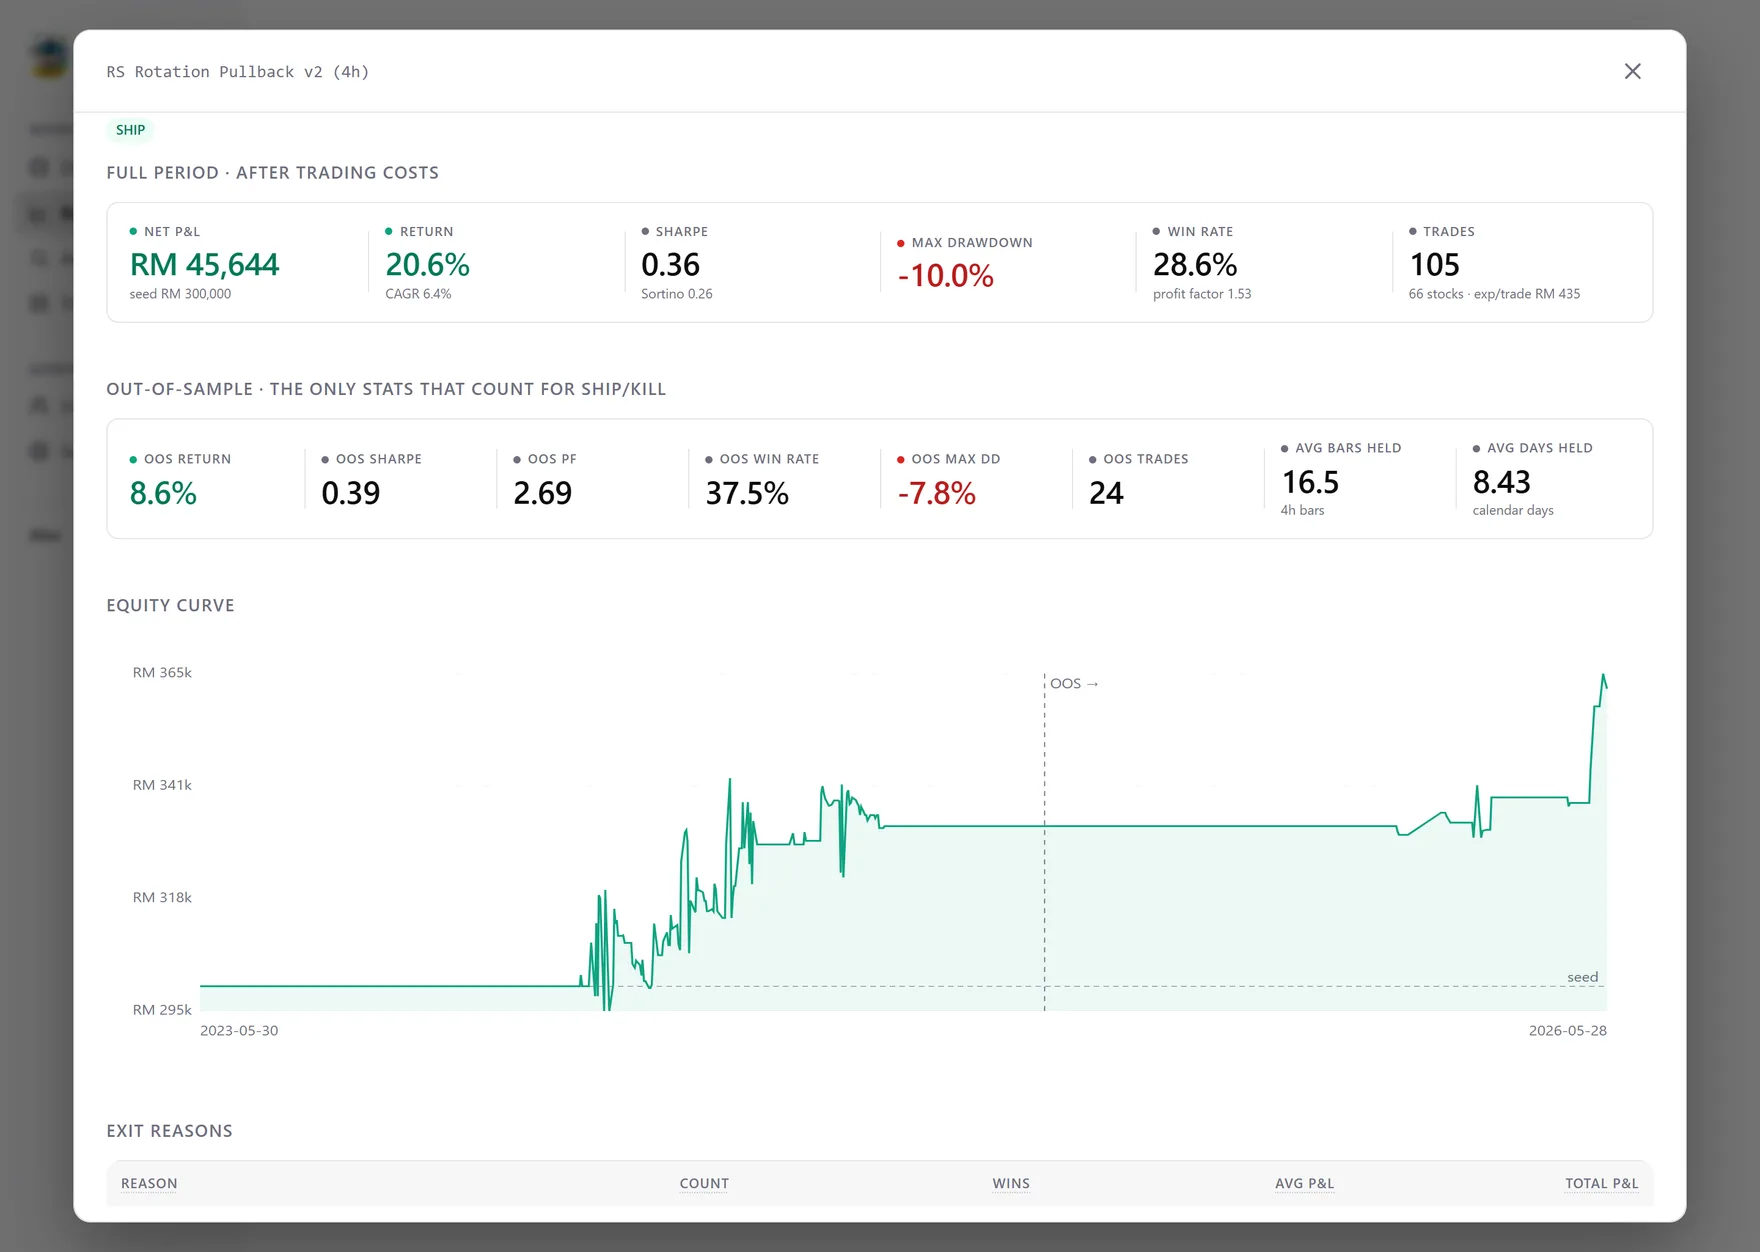
Task: Select the OOS Sharpe value 0.39
Action: (350, 493)
